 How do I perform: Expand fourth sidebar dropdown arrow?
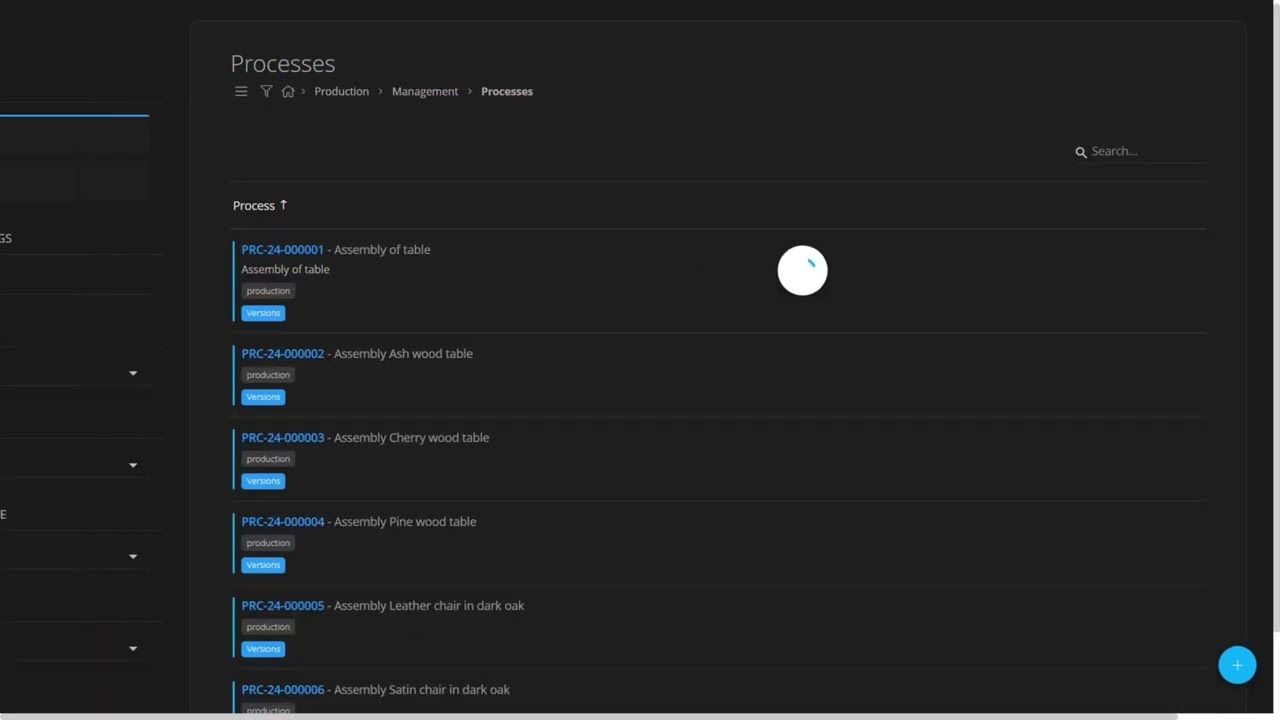pyautogui.click(x=133, y=649)
